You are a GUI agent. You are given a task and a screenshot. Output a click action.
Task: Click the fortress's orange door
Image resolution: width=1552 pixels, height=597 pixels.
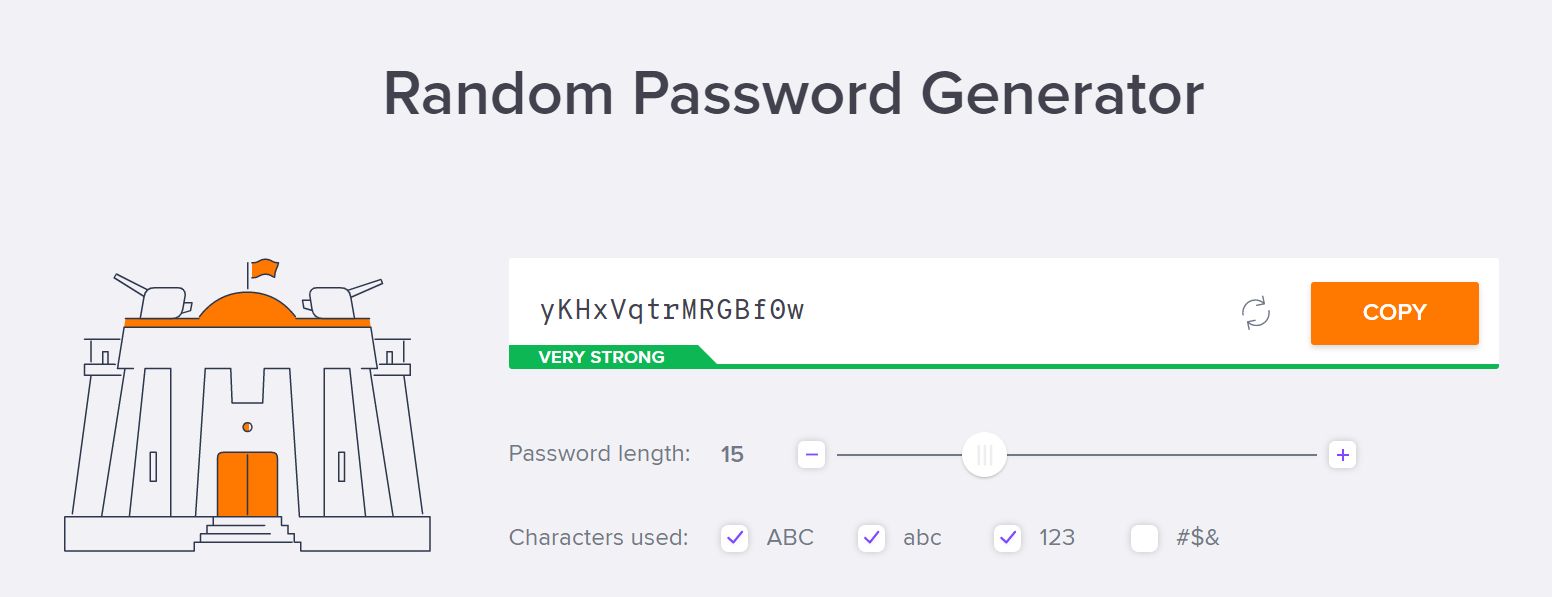click(x=247, y=484)
